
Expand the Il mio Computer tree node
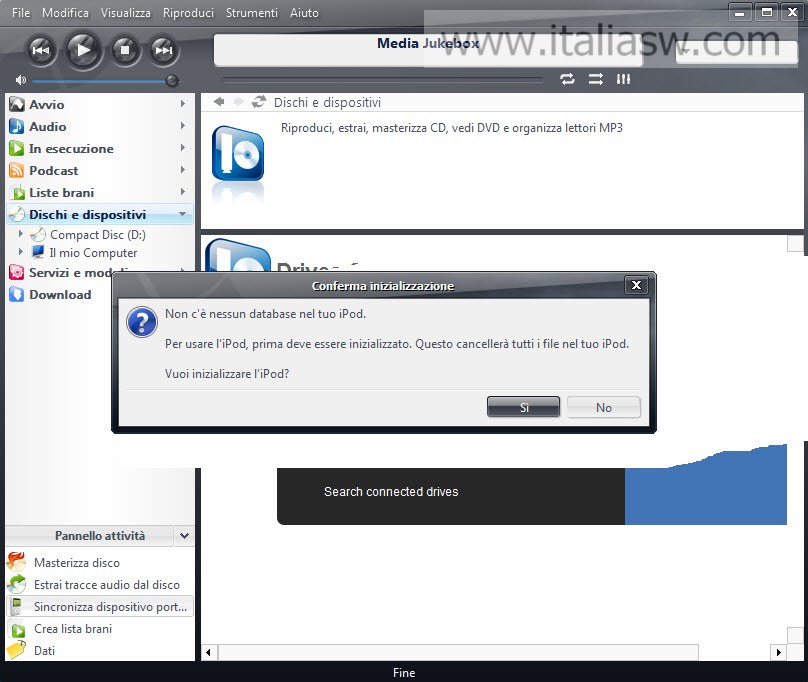point(21,252)
